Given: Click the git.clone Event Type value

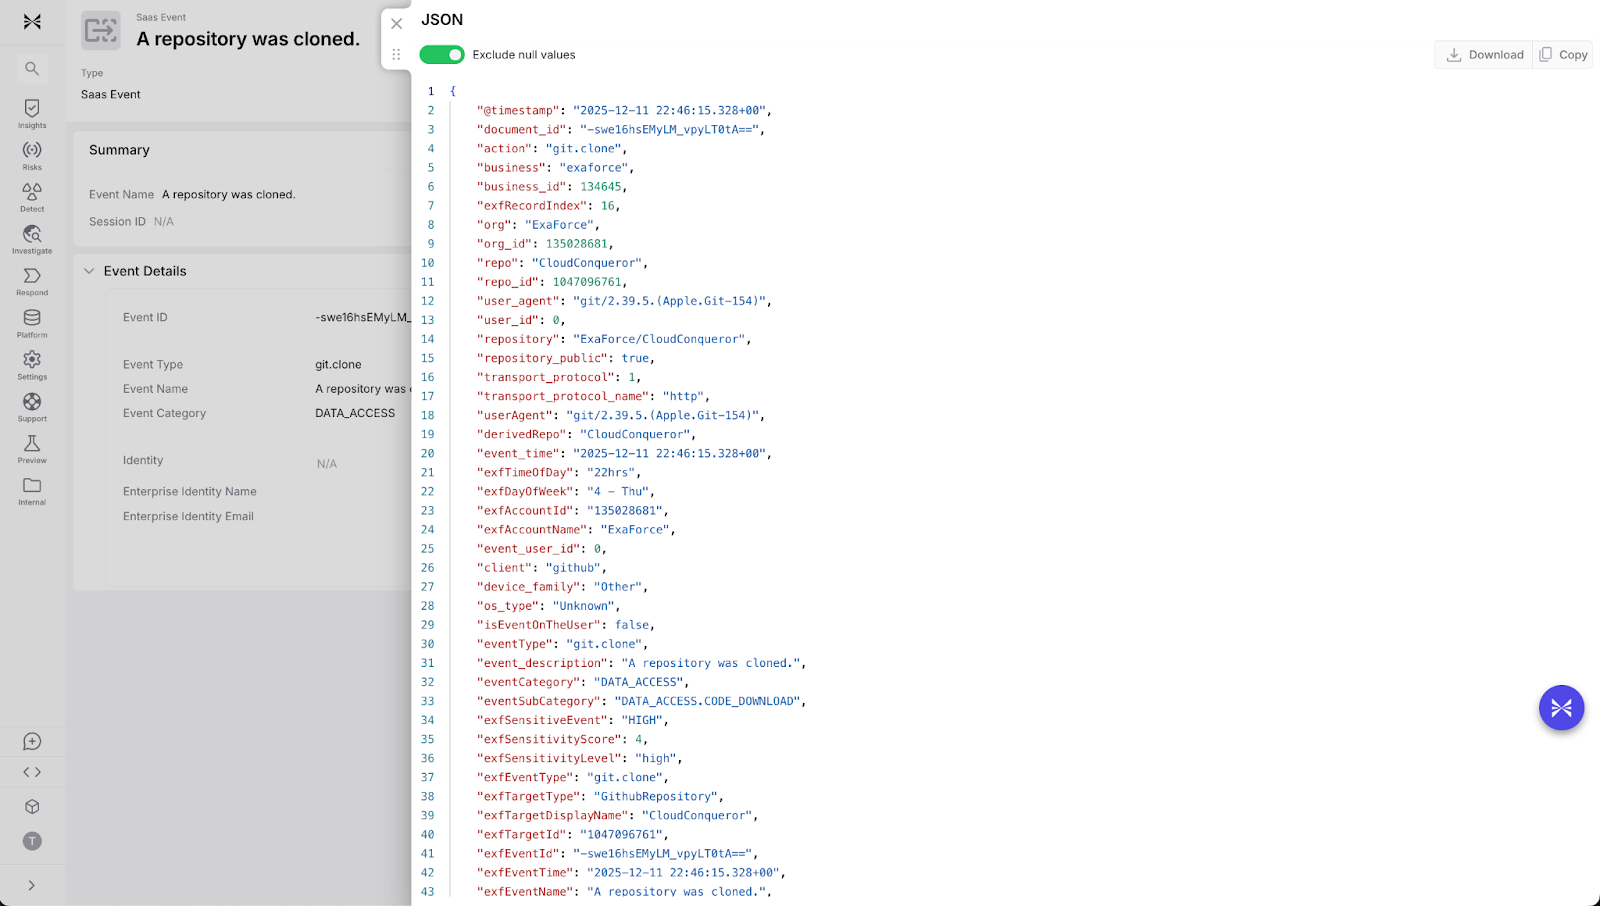Looking at the screenshot, I should point(338,365).
